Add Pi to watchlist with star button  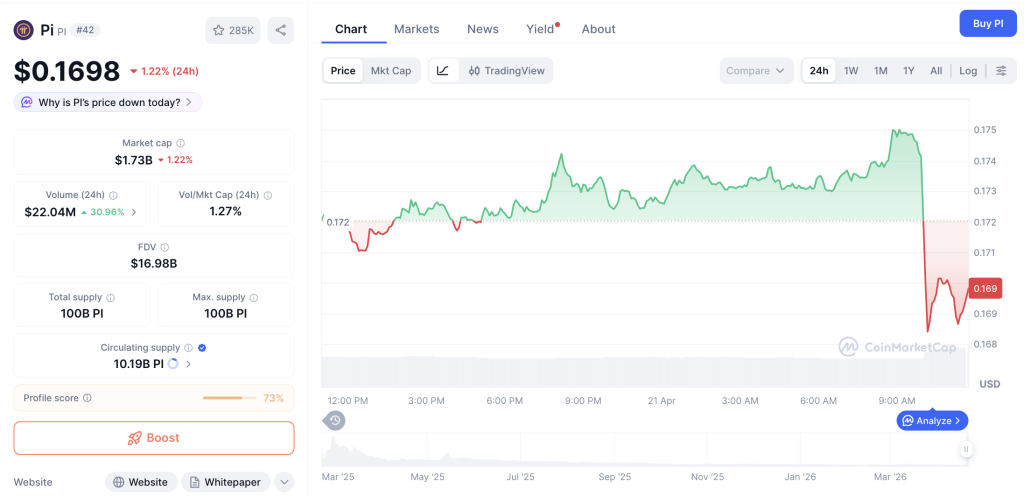pyautogui.click(x=233, y=30)
